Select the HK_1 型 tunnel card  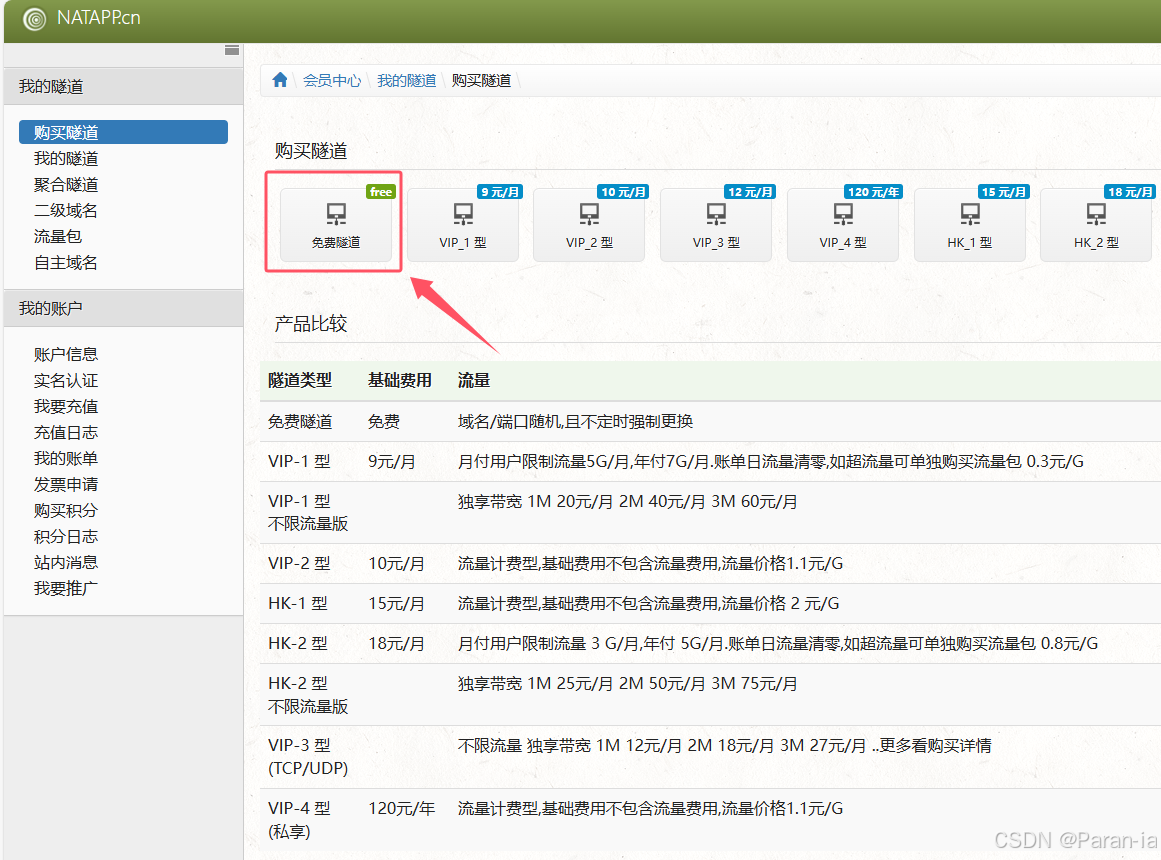click(x=970, y=224)
